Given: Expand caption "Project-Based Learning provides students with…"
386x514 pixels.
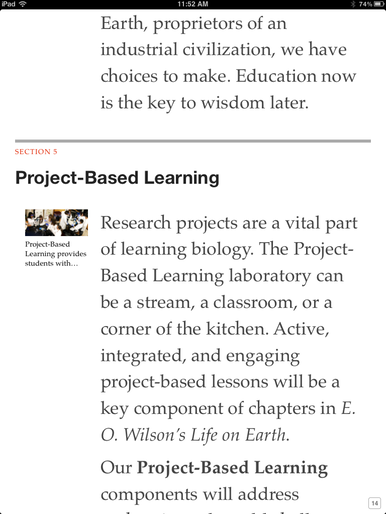Looking at the screenshot, I should pos(56,254).
